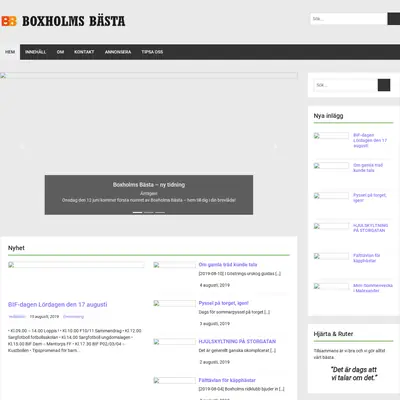Click the date 3 augusti, 2019
Image resolution: width=400 pixels, height=400 pixels.
tap(215, 324)
